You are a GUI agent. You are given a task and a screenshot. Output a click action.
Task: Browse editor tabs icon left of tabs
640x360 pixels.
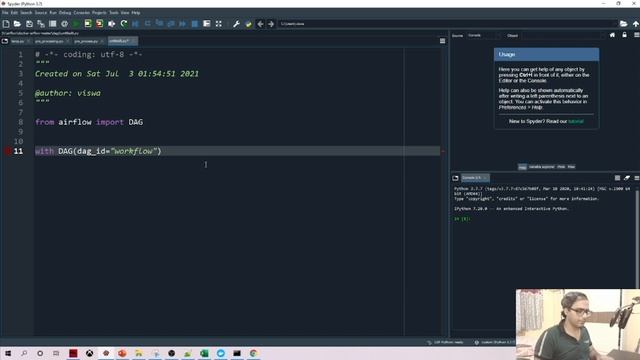pyautogui.click(x=5, y=41)
